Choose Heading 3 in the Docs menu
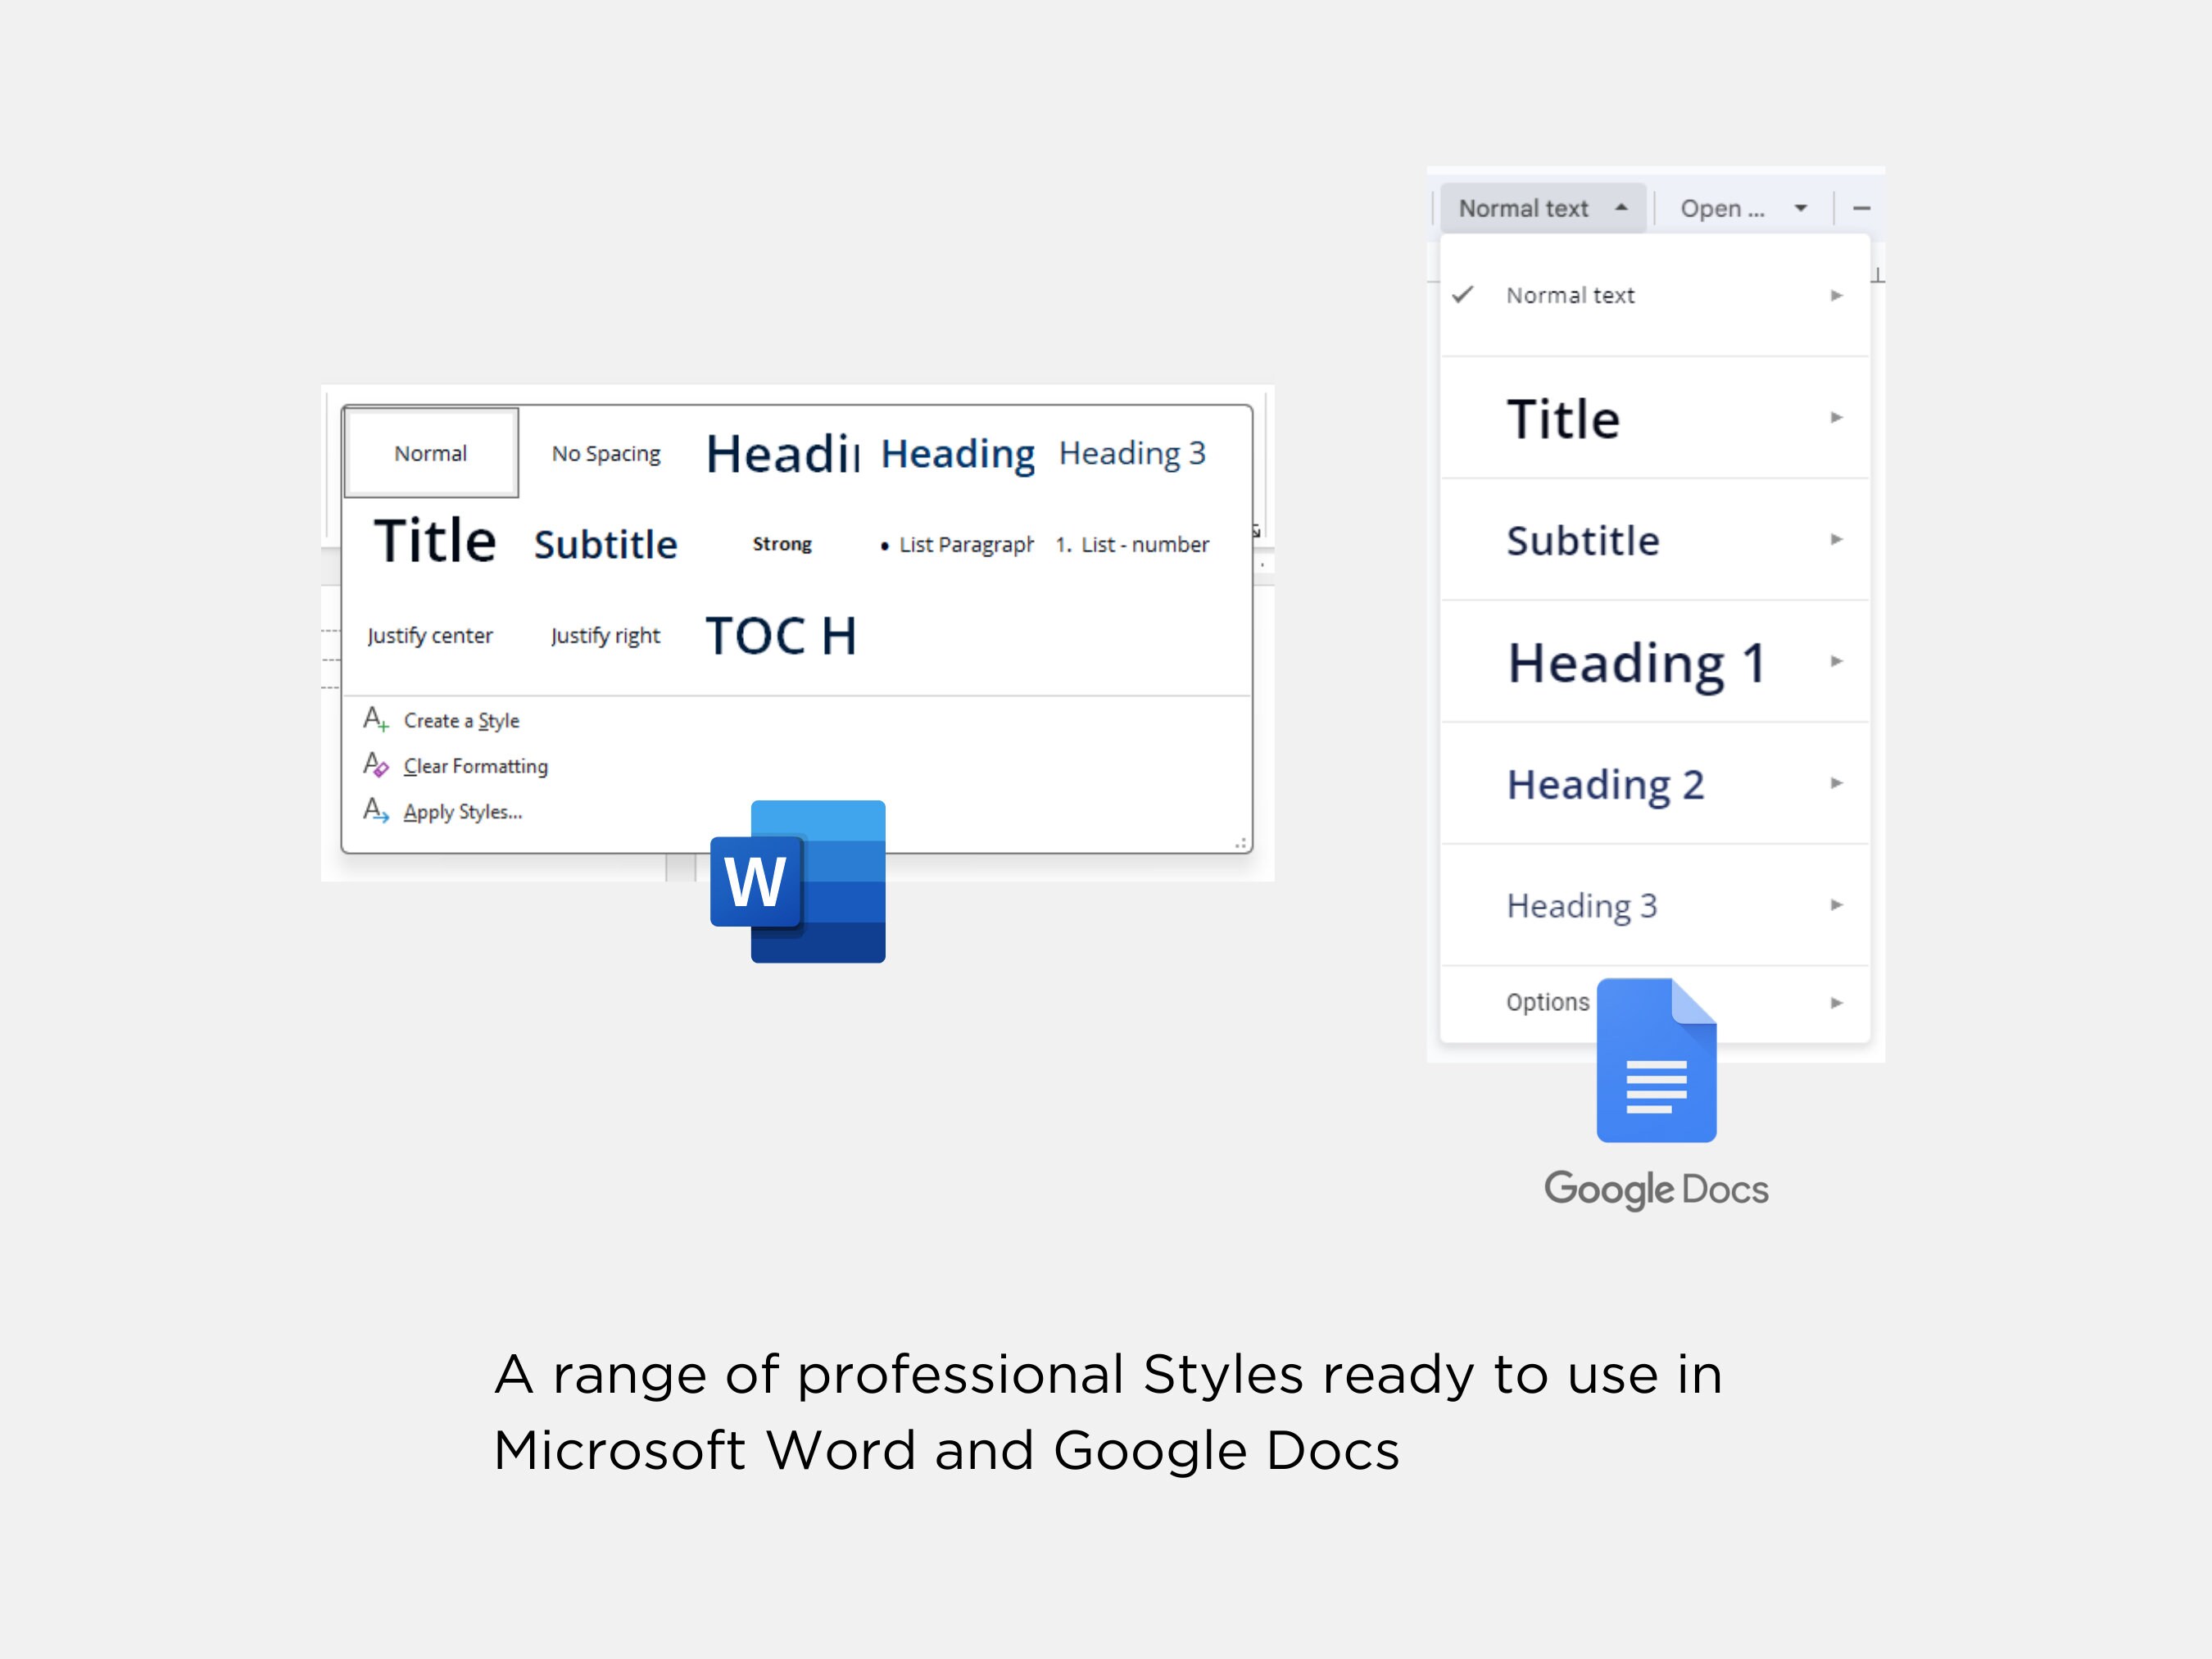Image resolution: width=2212 pixels, height=1659 pixels. click(1581, 904)
